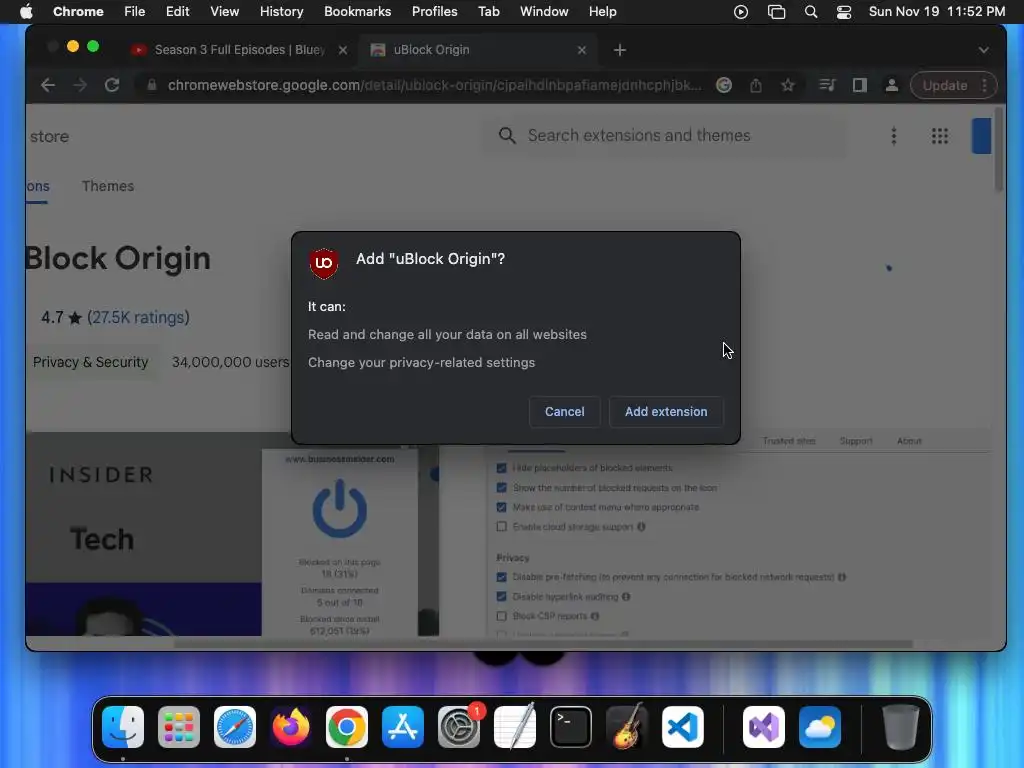Viewport: 1024px width, 768px height.
Task: Toggle Hide placeholders of blocked elements checkbox
Action: click(501, 468)
